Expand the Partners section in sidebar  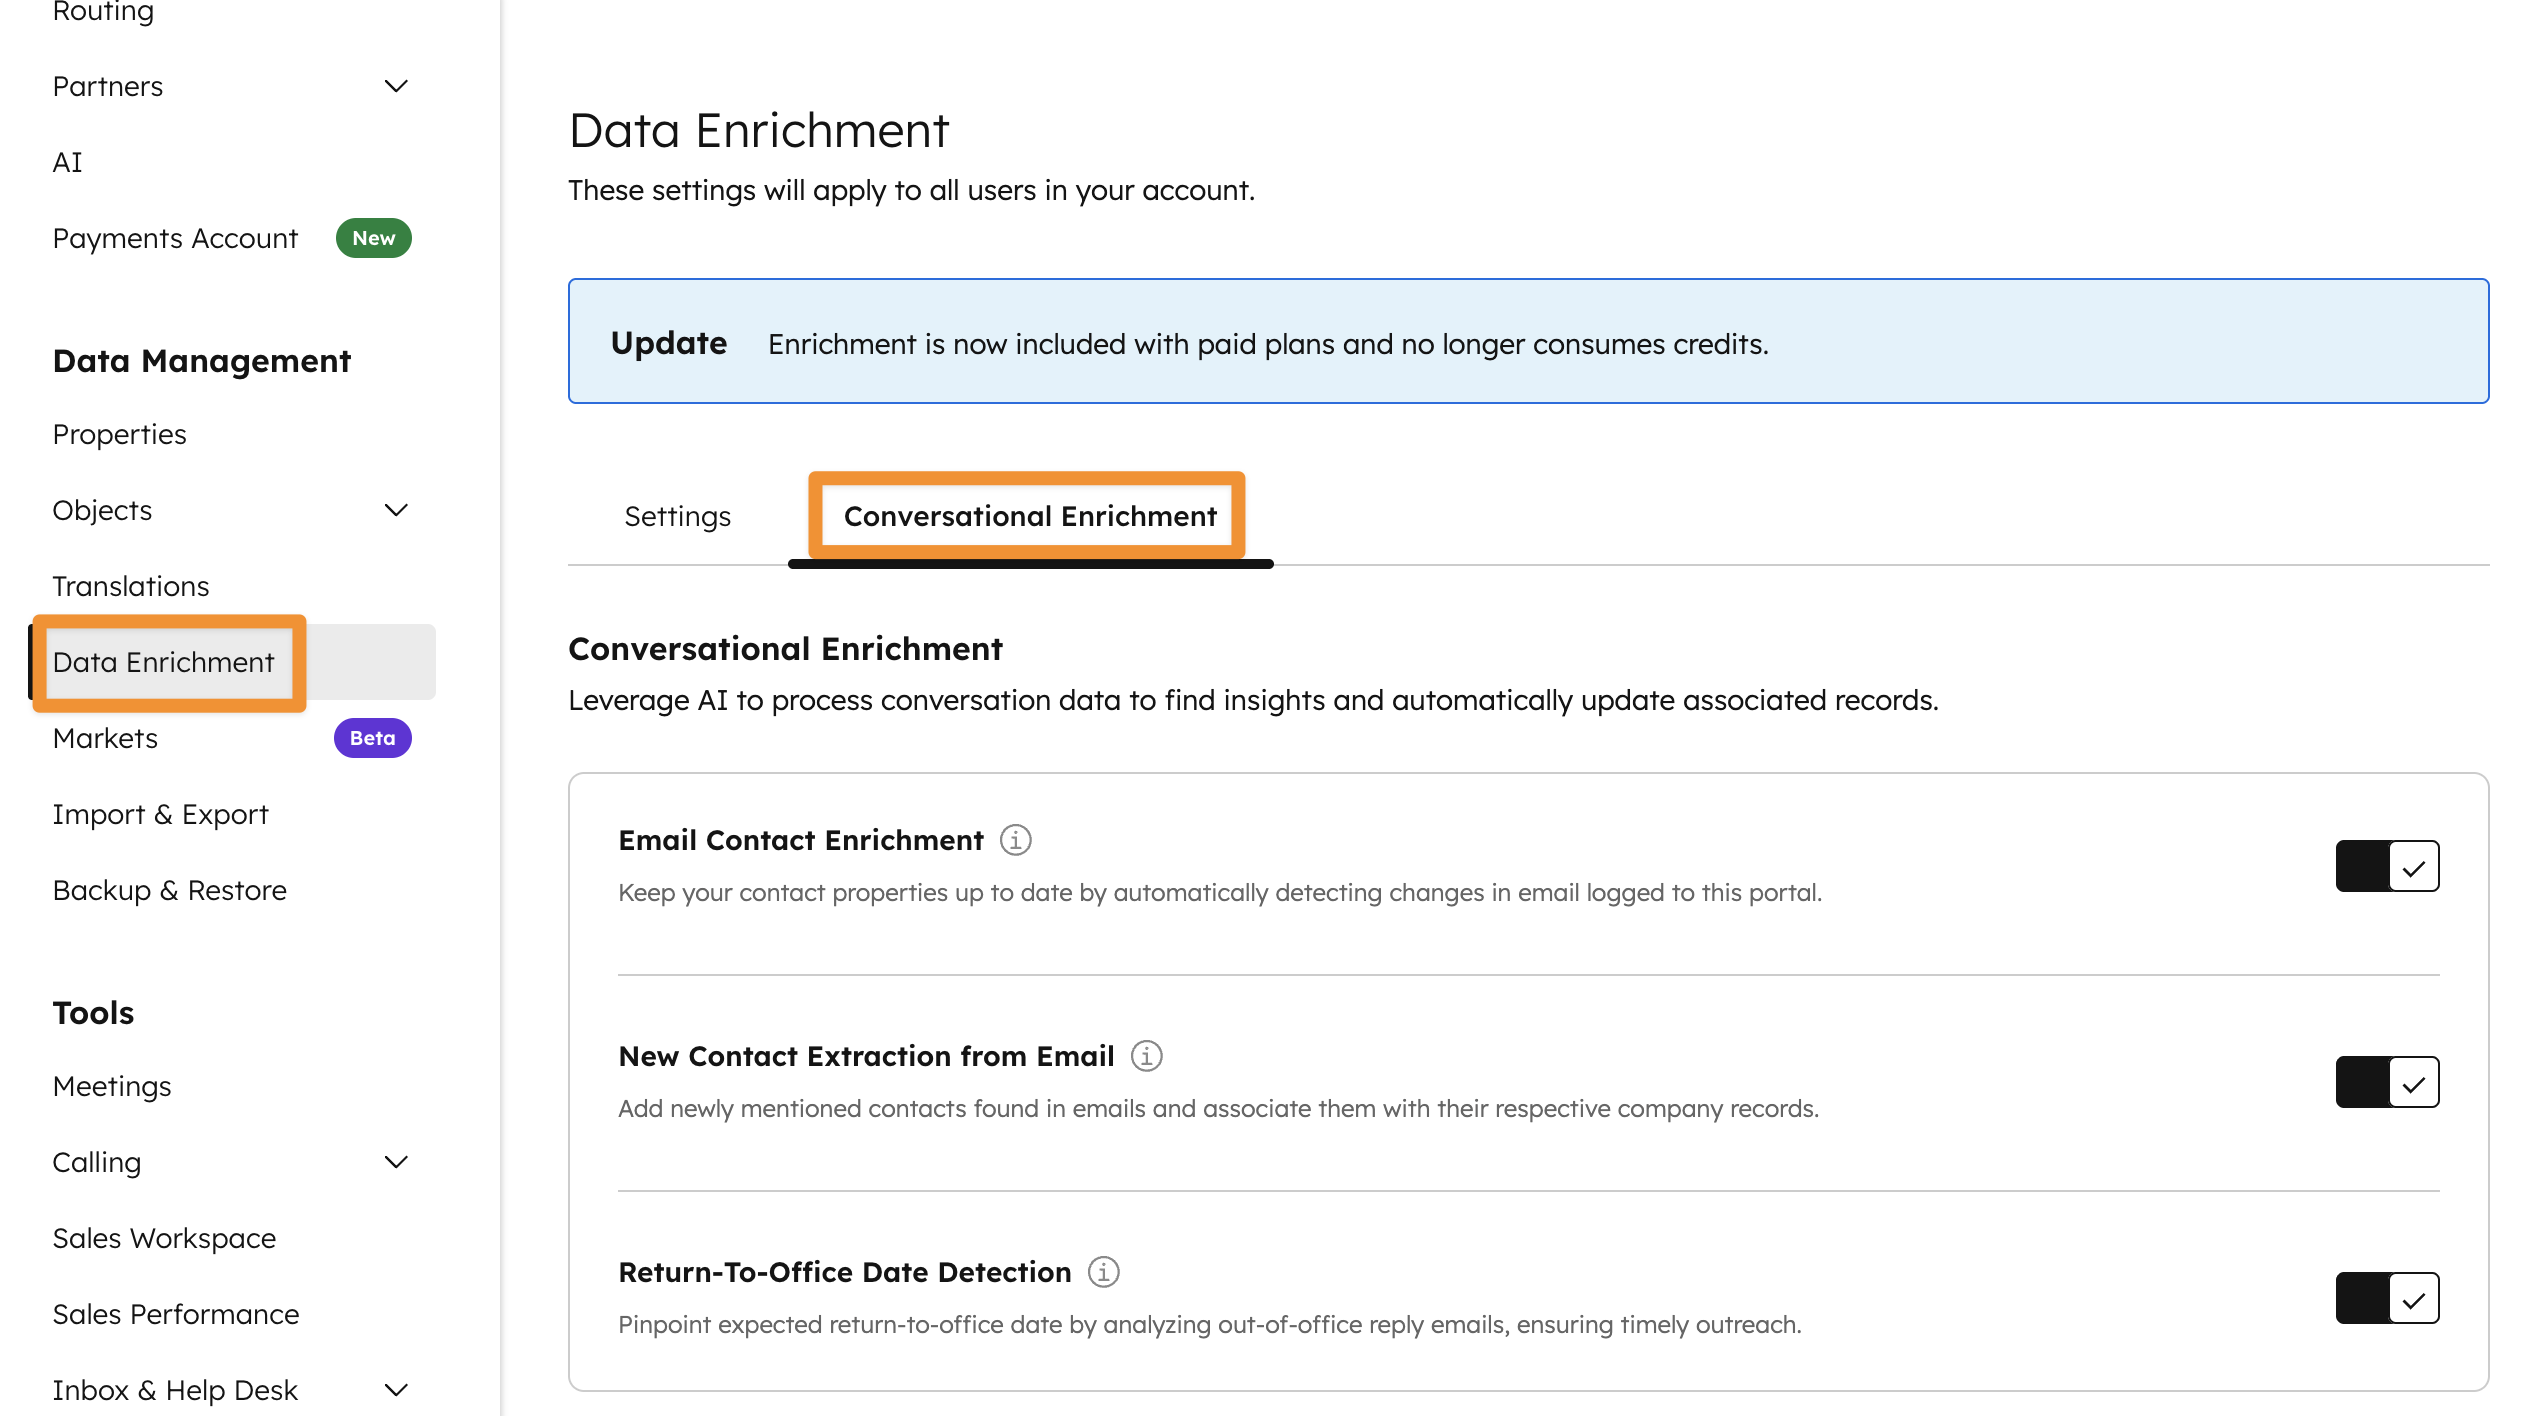click(396, 86)
